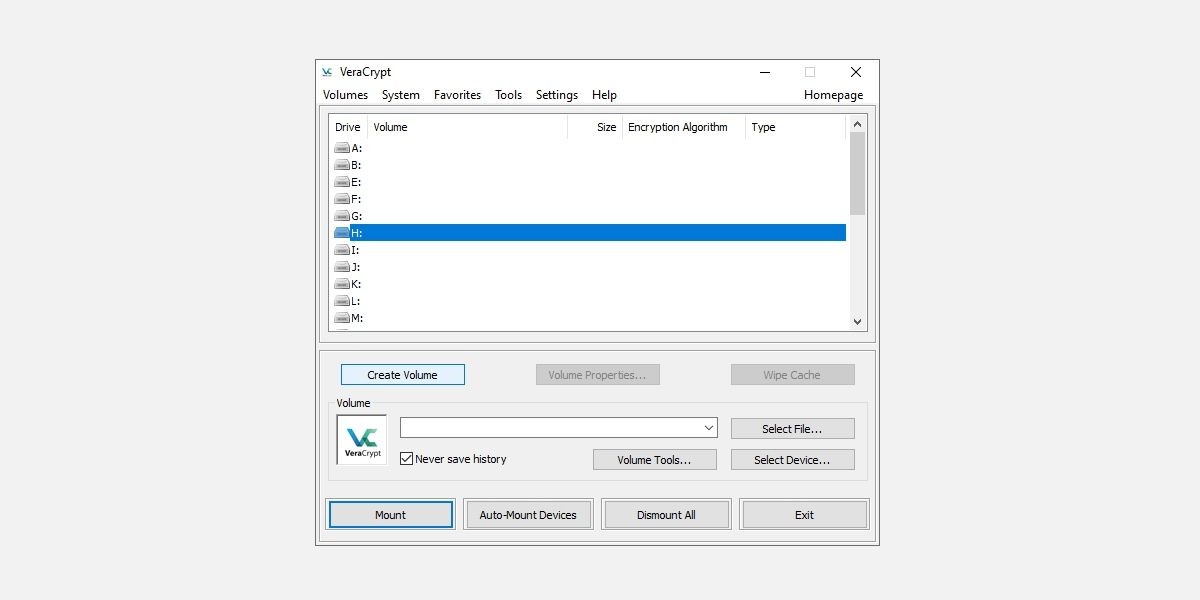Screen dimensions: 1200x600
Task: Click the drive icon for K:
Action: (342, 284)
